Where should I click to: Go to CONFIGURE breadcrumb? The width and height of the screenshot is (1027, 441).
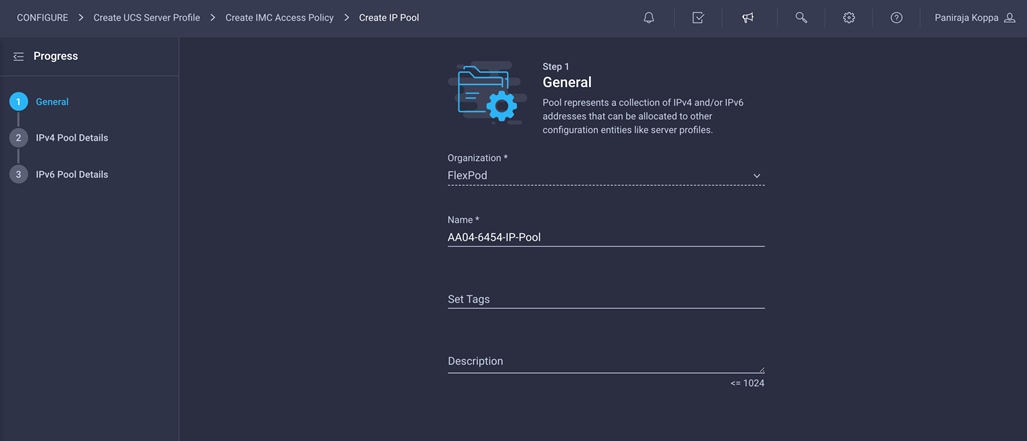click(x=43, y=18)
